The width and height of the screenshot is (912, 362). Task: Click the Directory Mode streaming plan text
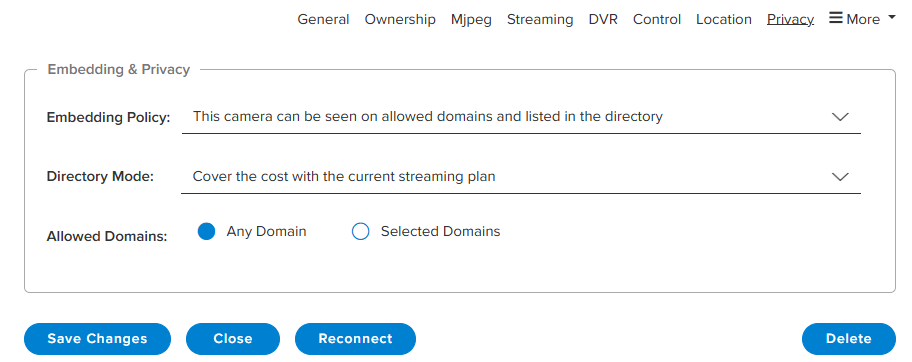(x=344, y=176)
